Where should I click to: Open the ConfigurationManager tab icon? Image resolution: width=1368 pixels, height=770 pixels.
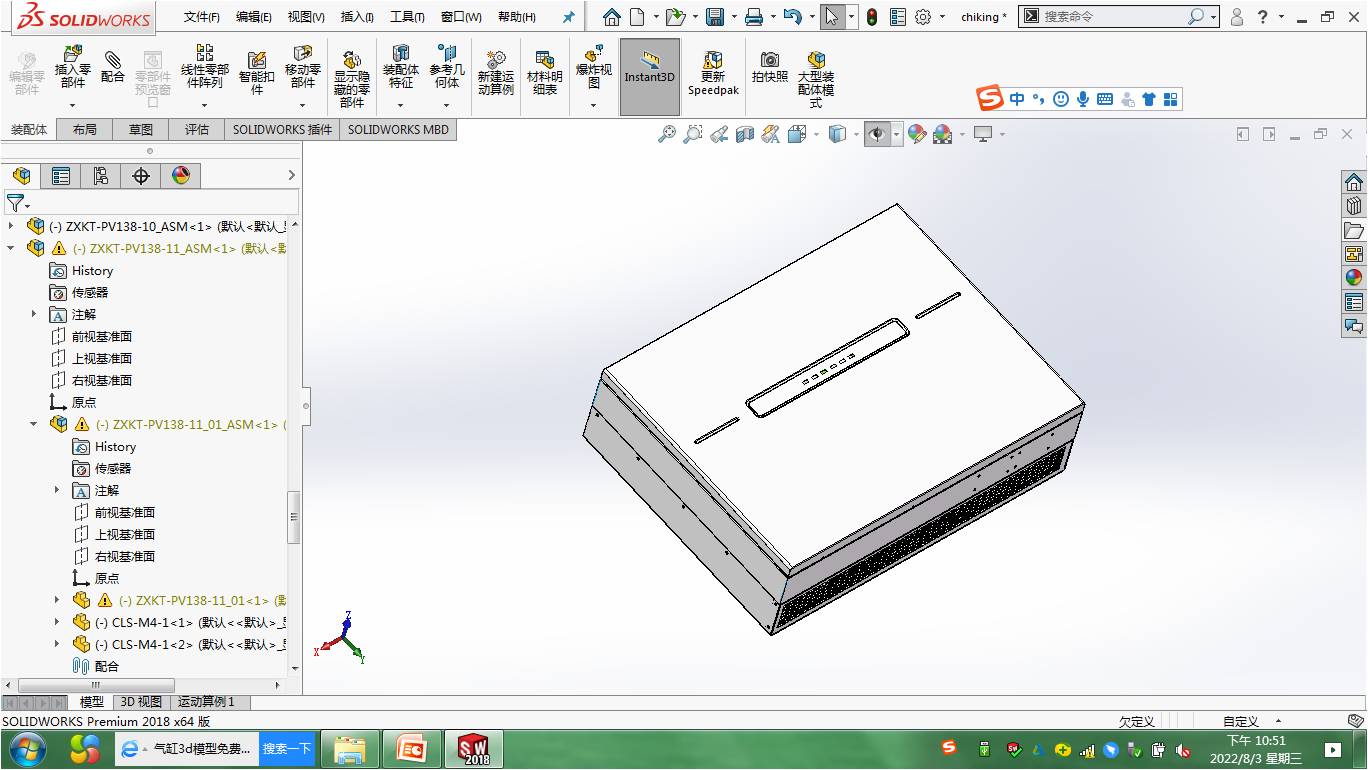101,176
